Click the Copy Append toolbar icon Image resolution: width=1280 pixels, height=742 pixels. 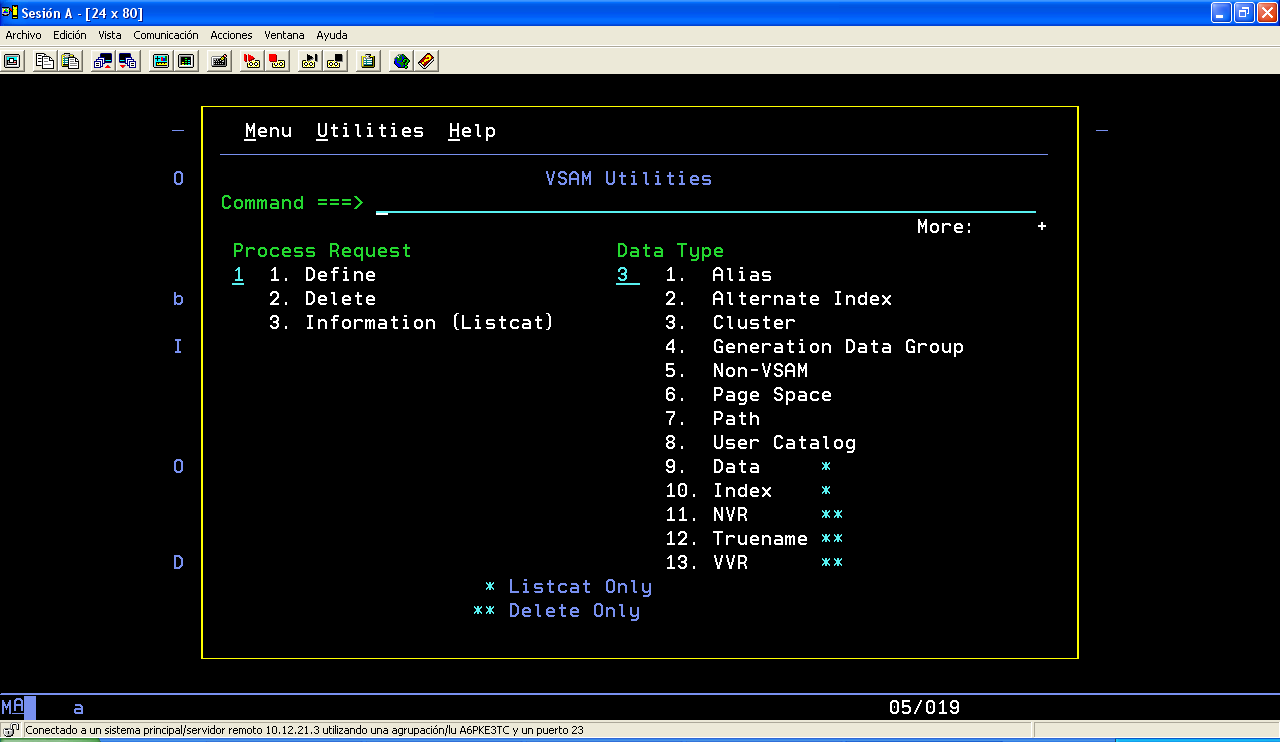coord(68,61)
